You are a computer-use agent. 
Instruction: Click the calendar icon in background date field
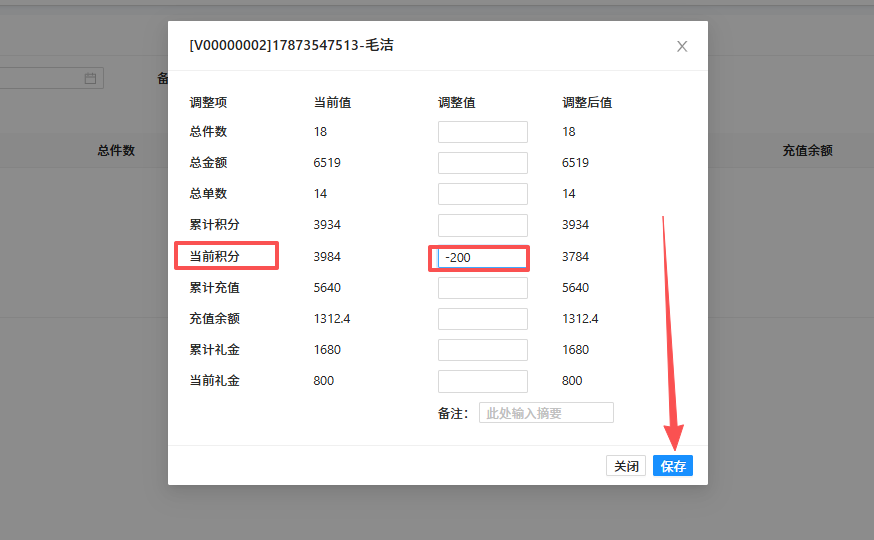click(90, 78)
